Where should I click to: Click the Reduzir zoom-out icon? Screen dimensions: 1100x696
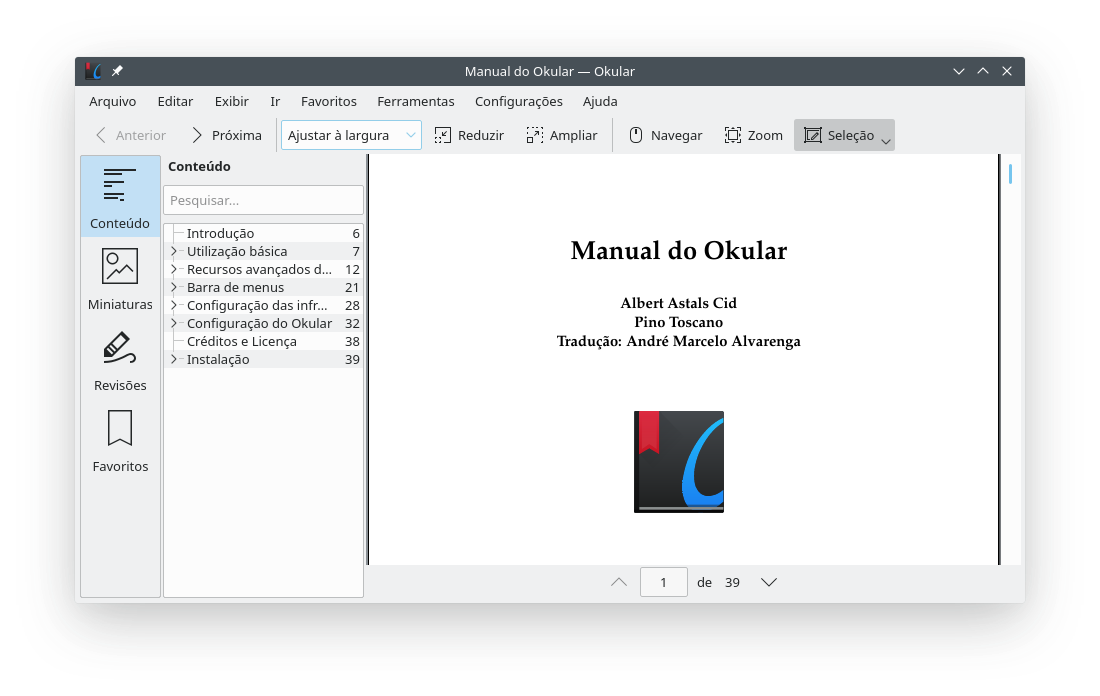(443, 135)
